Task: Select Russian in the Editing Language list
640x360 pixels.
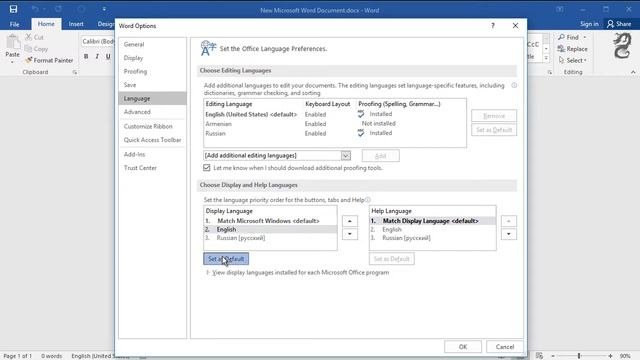Action: pos(216,133)
